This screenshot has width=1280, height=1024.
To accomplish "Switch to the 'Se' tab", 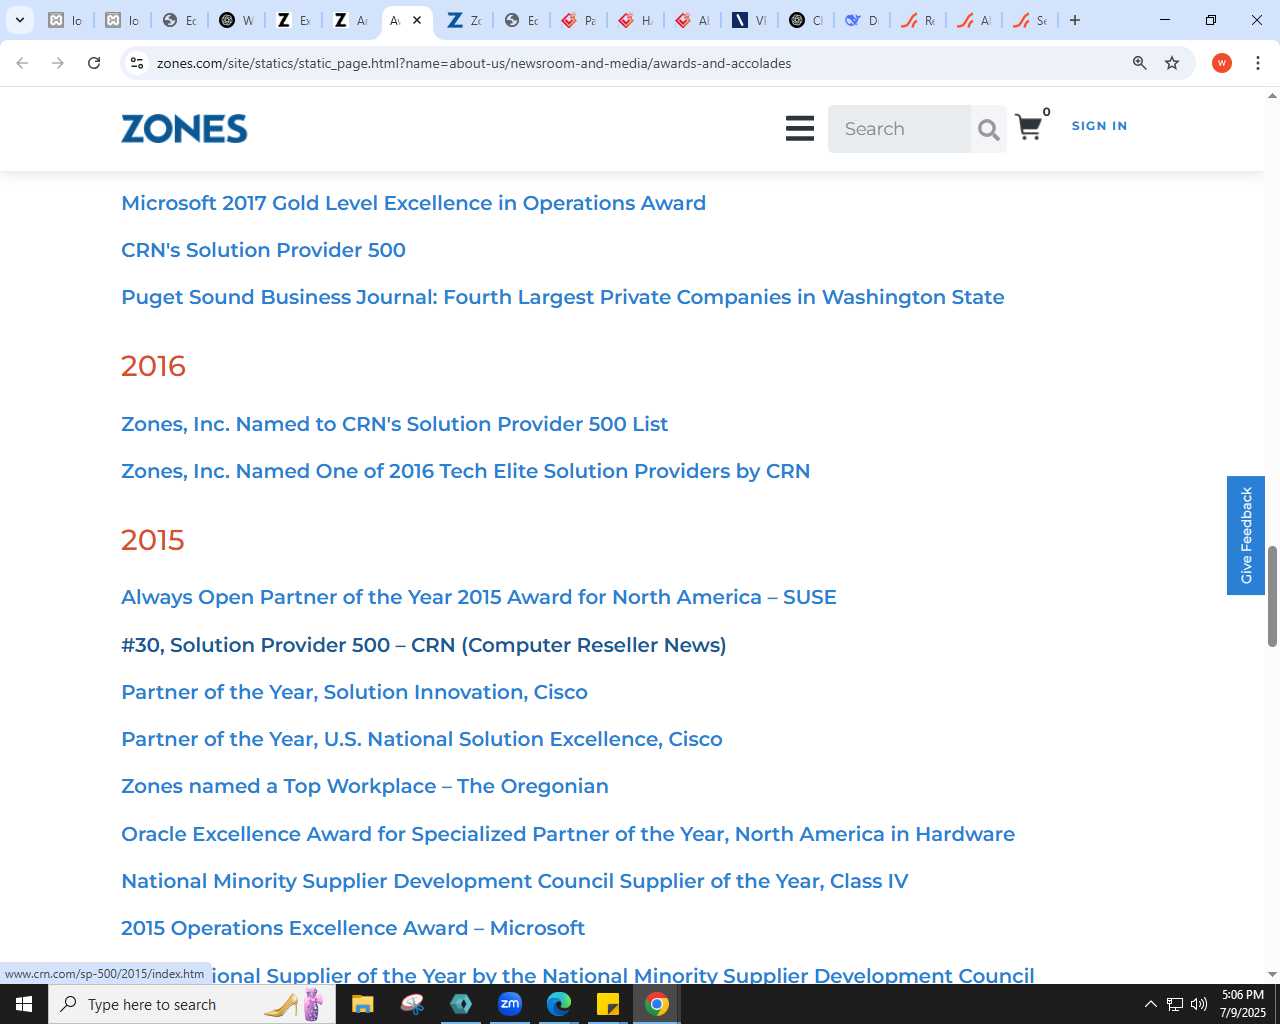I will pyautogui.click(x=1030, y=20).
